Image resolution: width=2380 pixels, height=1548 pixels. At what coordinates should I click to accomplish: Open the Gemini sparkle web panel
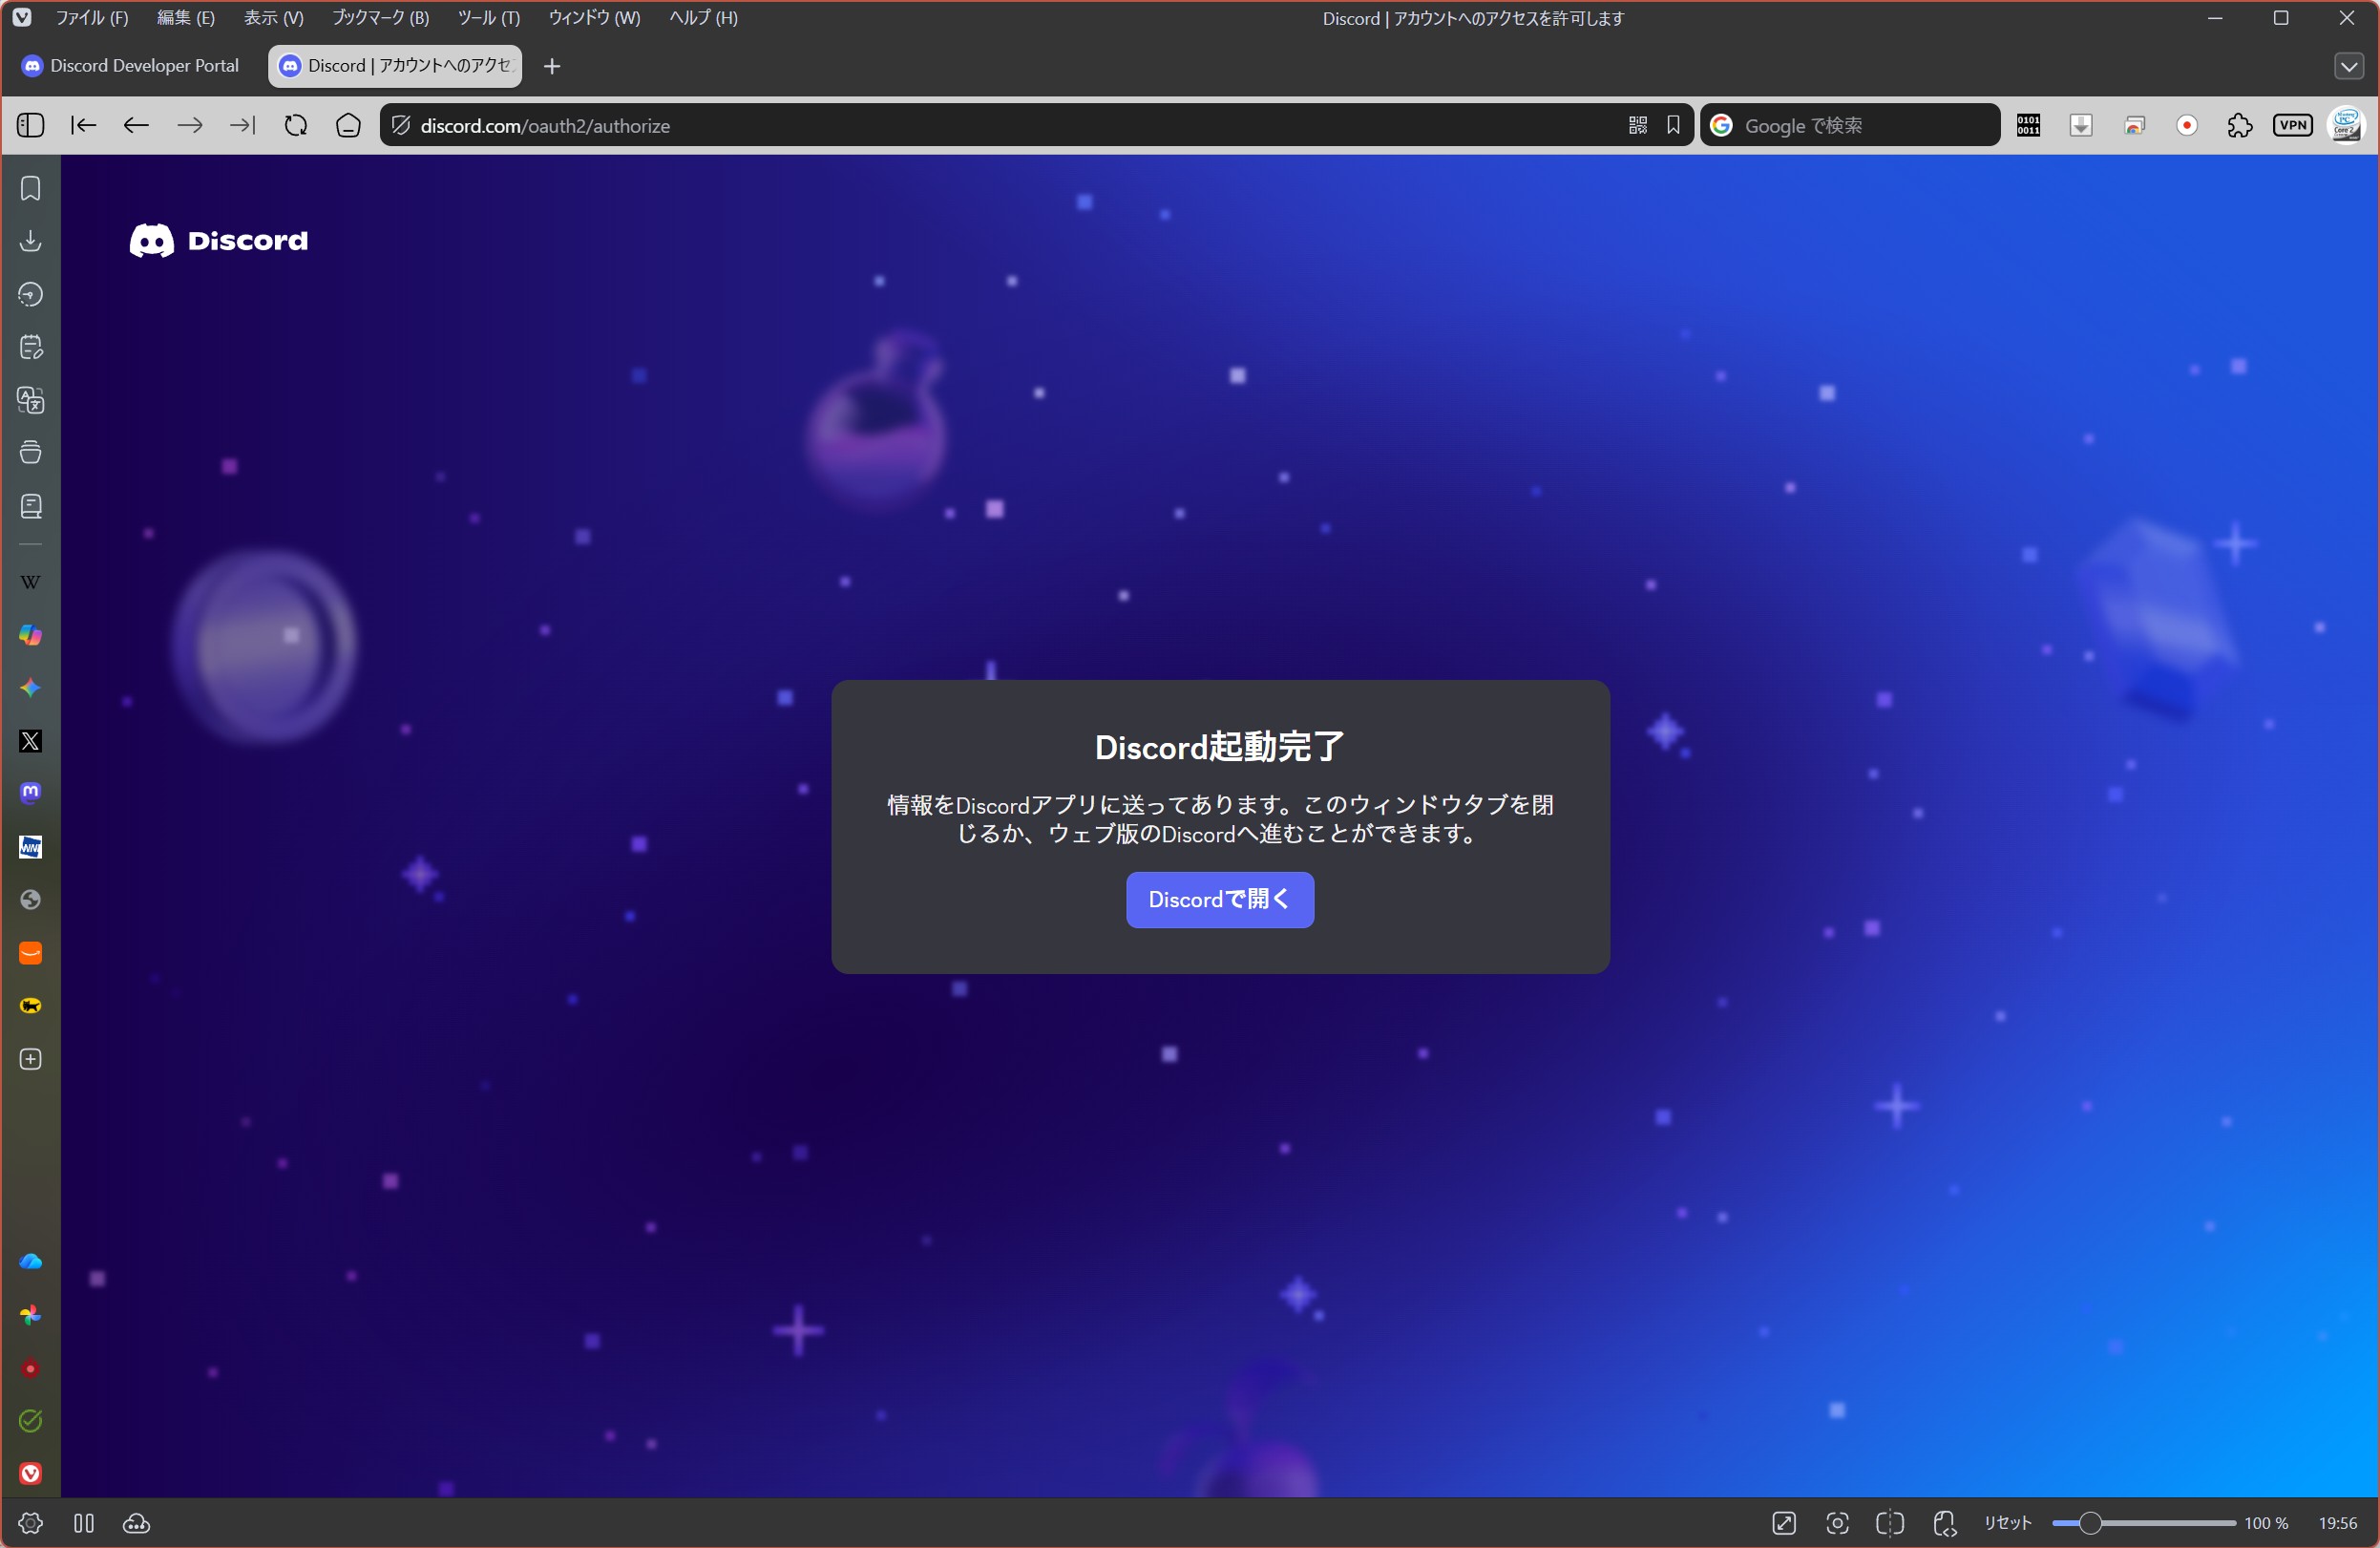coord(31,688)
